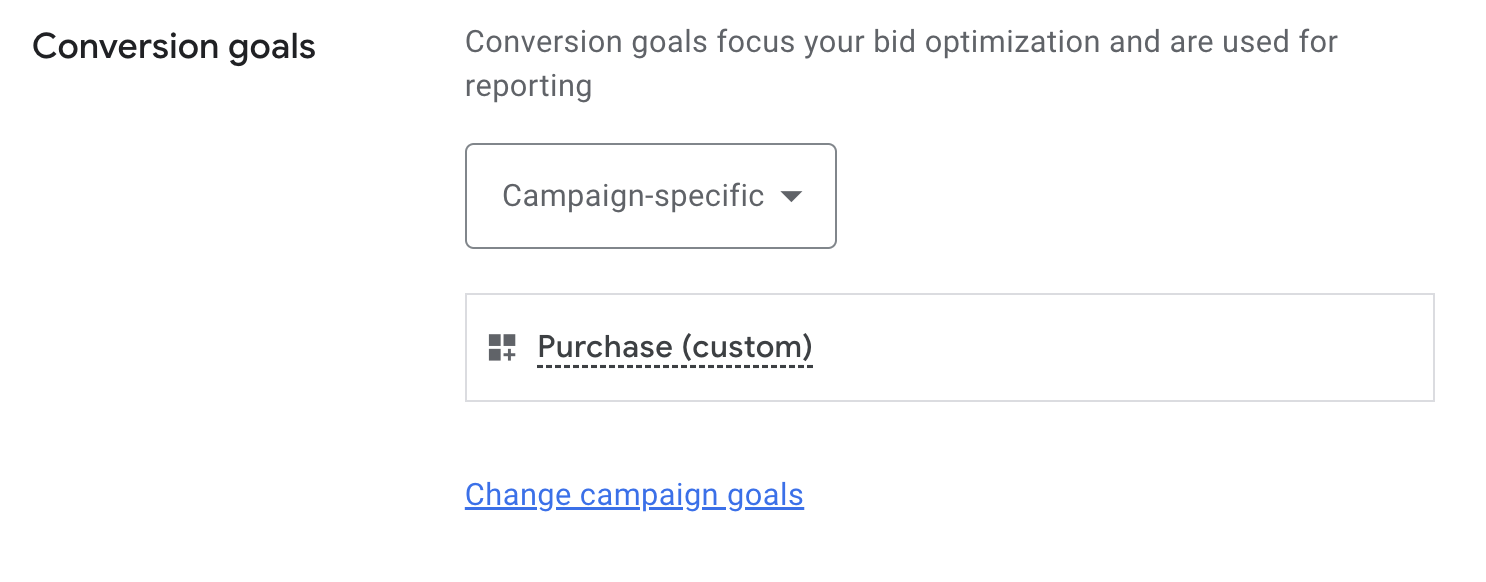Viewport: 1486px width, 582px height.
Task: Click the custom goal icon beside Purchase
Action: point(501,348)
